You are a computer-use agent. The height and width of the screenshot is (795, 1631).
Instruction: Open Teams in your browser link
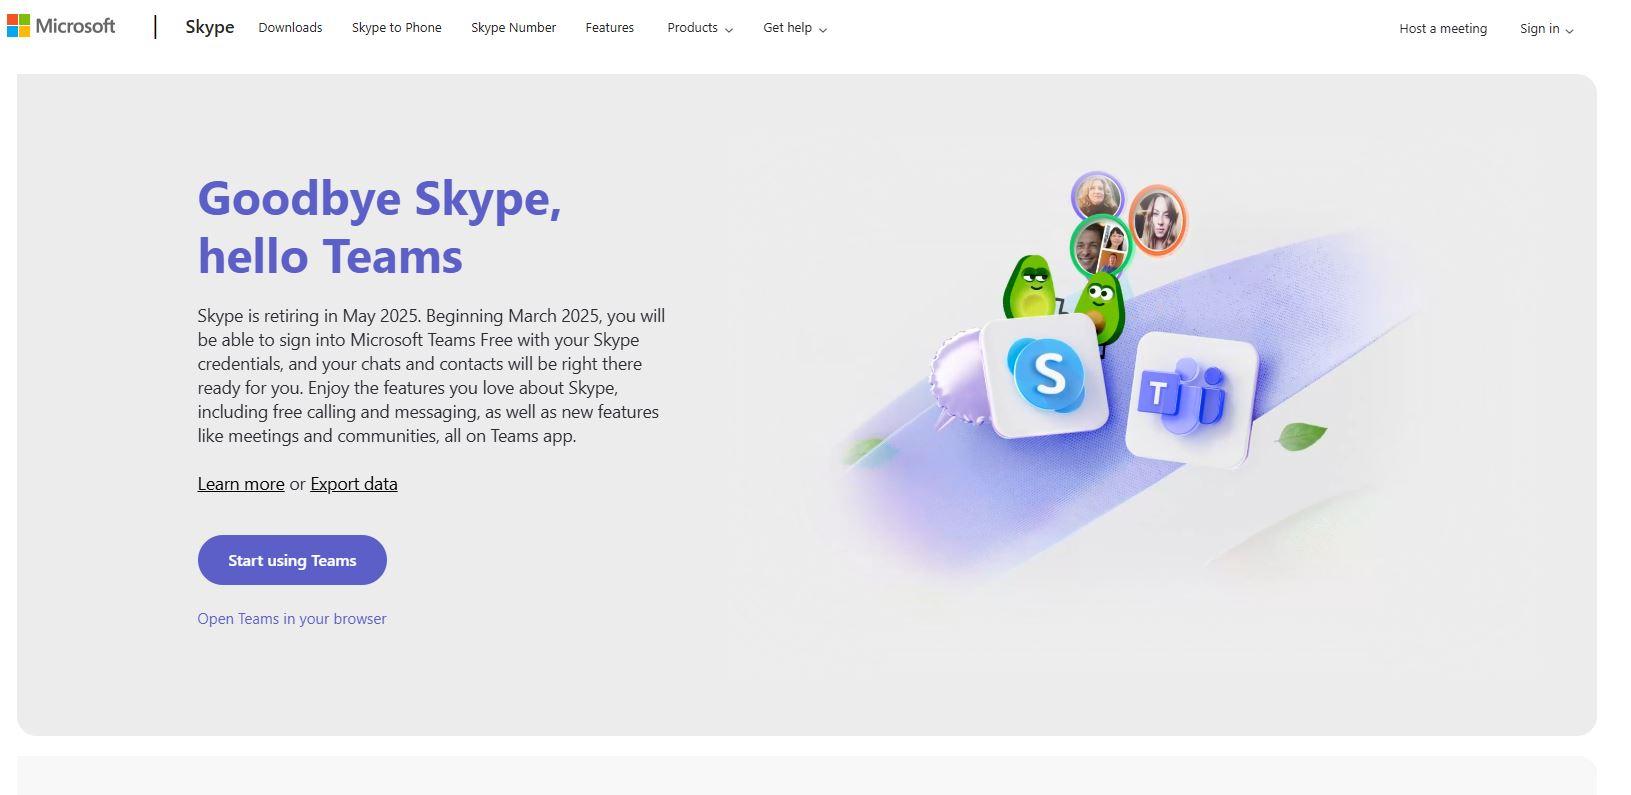(x=292, y=619)
